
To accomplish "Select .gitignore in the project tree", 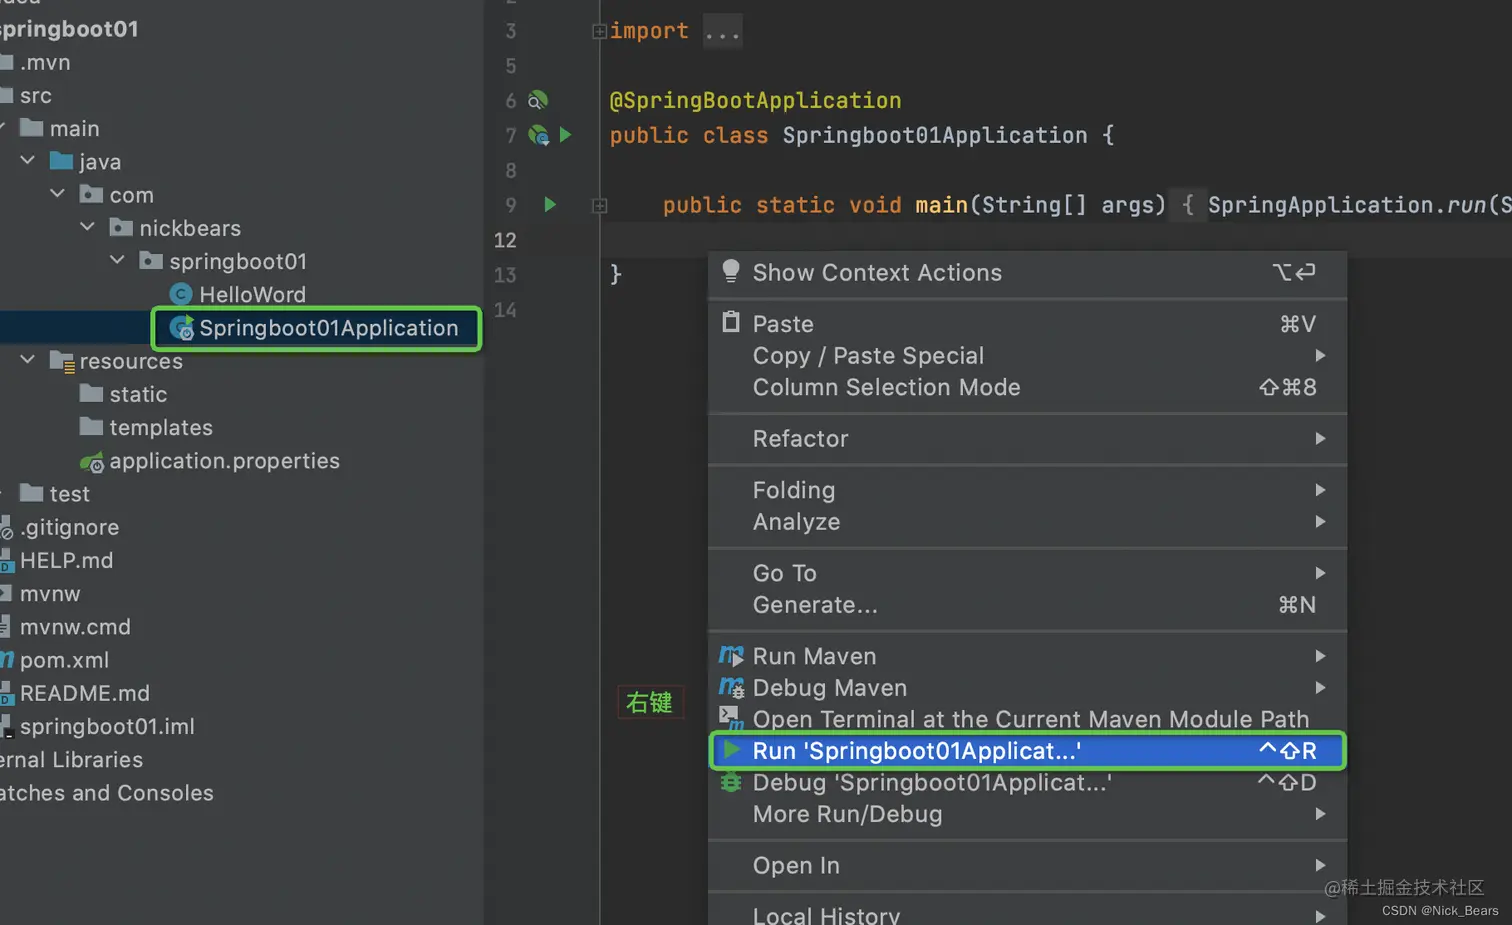I will [69, 527].
